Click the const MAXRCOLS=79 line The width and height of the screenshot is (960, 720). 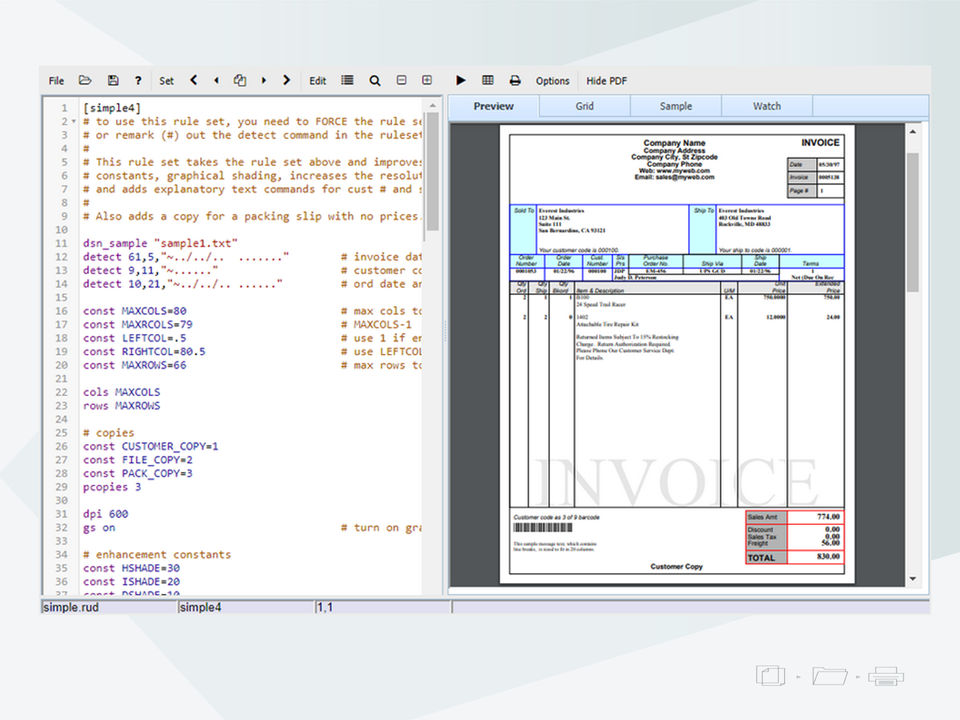point(138,324)
